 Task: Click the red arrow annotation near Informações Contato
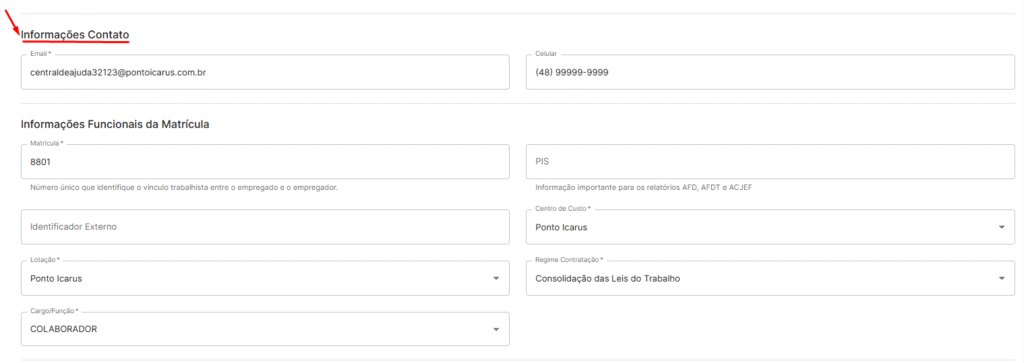[x=12, y=18]
